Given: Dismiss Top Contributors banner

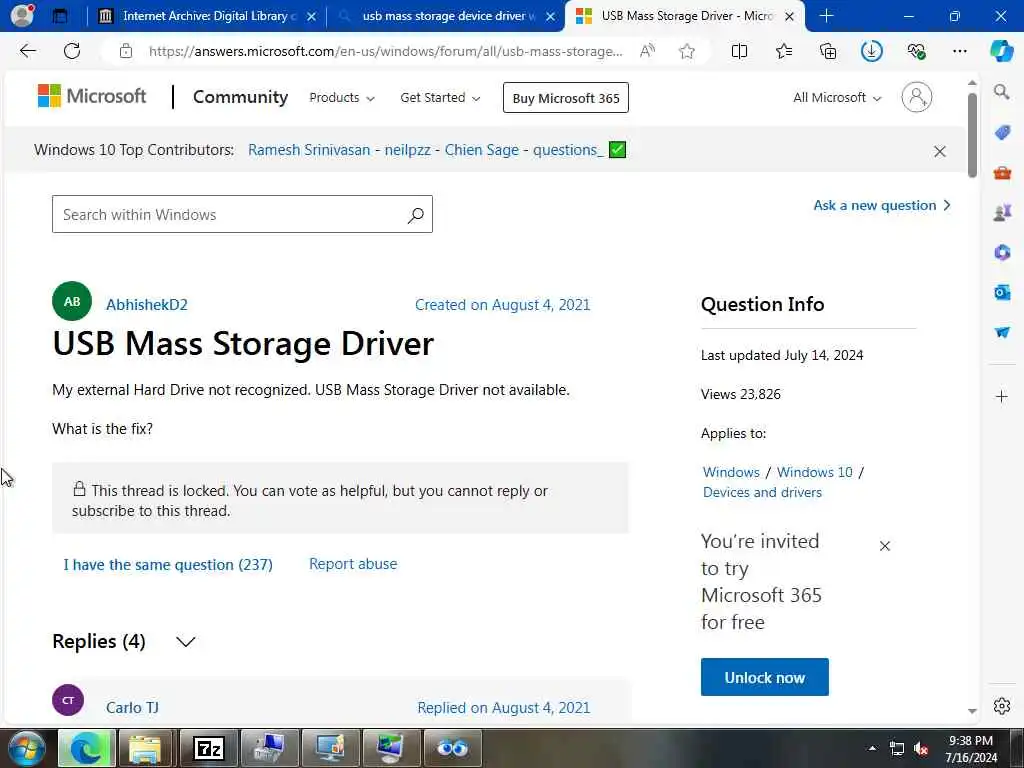Looking at the screenshot, I should pyautogui.click(x=940, y=152).
